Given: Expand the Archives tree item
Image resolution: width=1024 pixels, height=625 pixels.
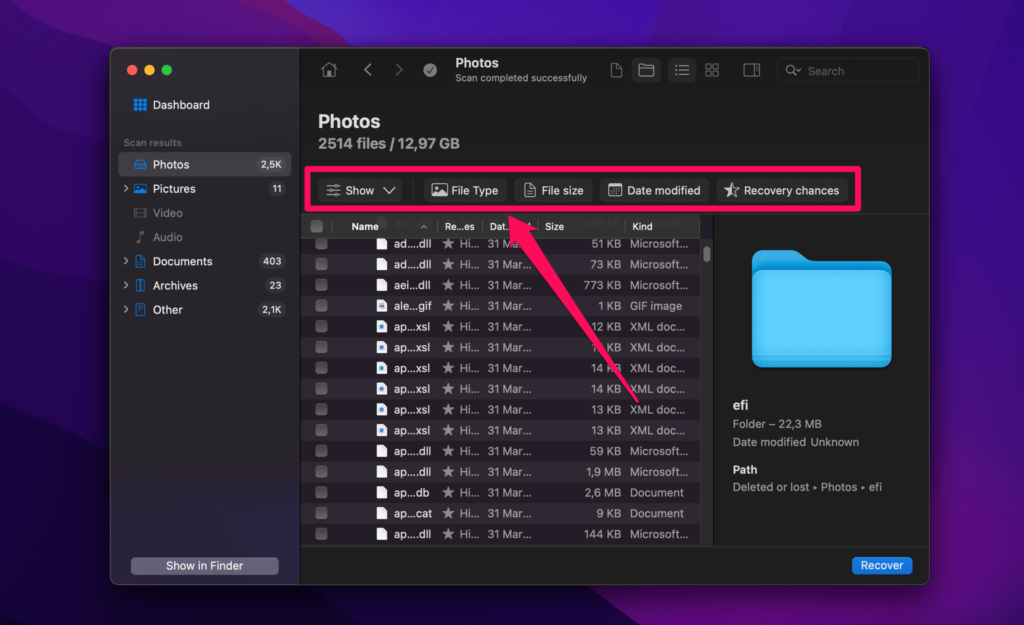Looking at the screenshot, I should click(x=126, y=285).
